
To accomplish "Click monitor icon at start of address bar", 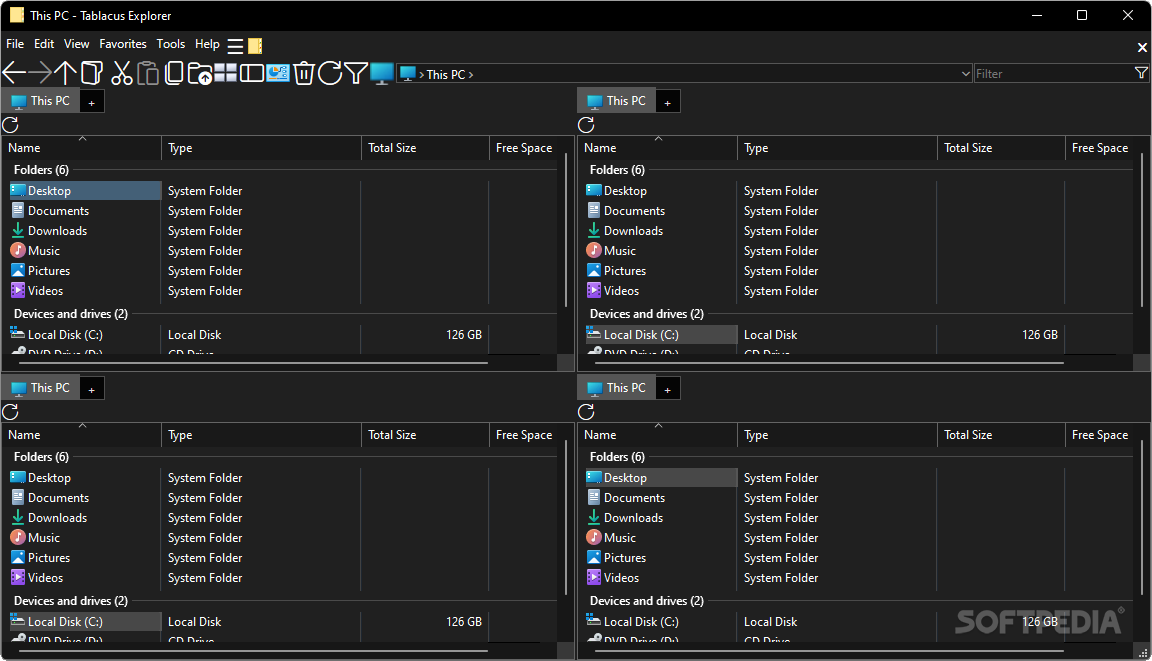I will (x=408, y=73).
